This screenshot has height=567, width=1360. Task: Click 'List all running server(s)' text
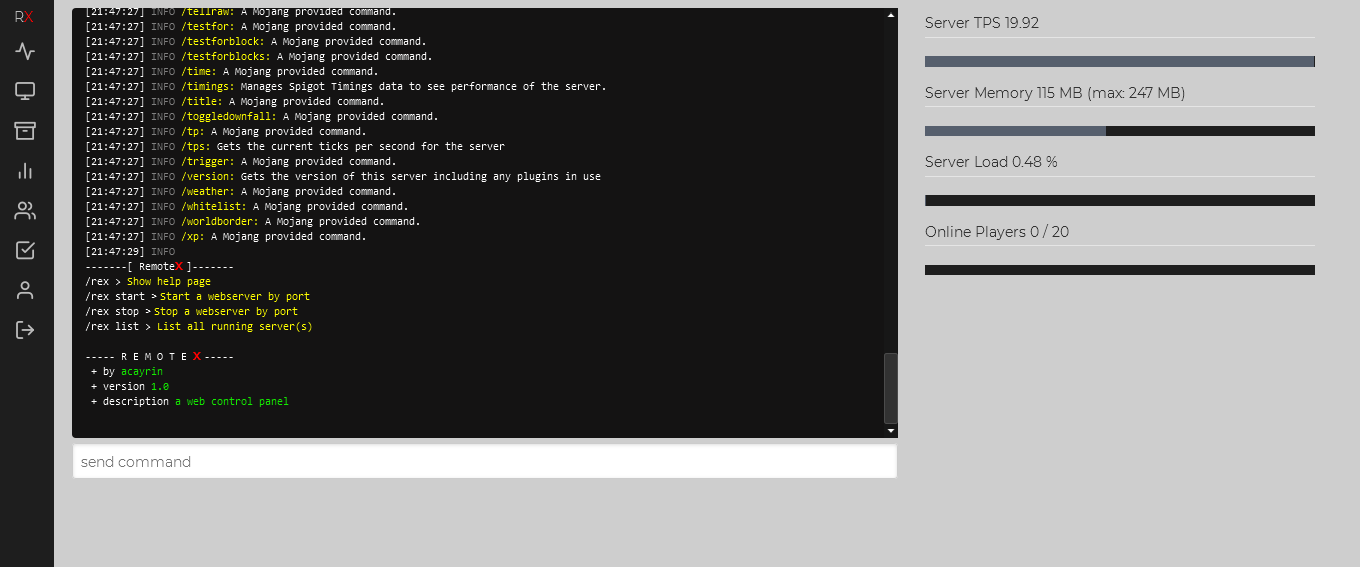[x=235, y=326]
